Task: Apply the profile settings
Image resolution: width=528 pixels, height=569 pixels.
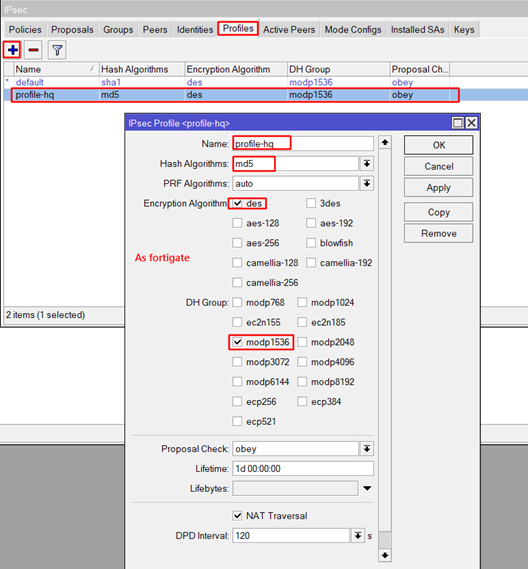Action: [438, 188]
